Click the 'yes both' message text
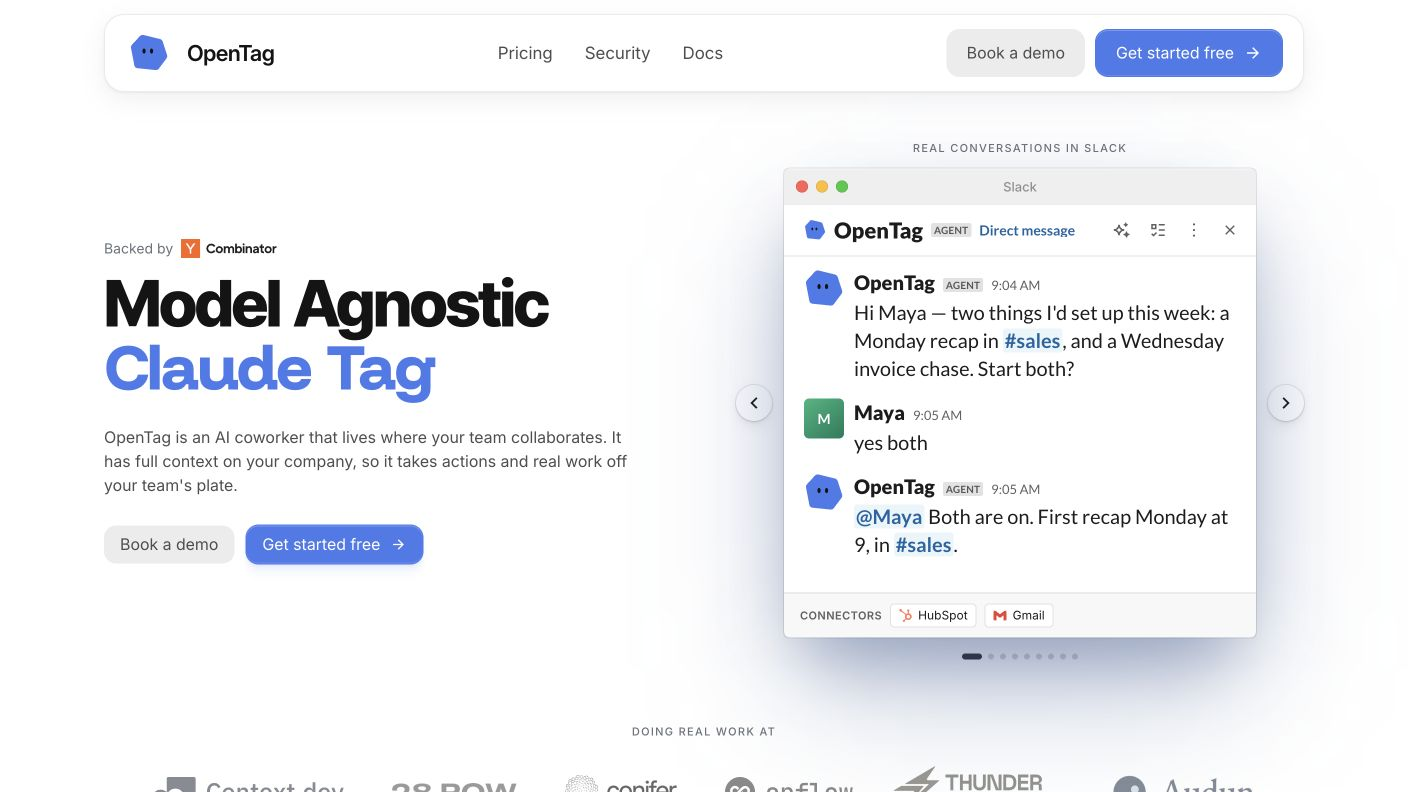The width and height of the screenshot is (1408, 792). 891,443
